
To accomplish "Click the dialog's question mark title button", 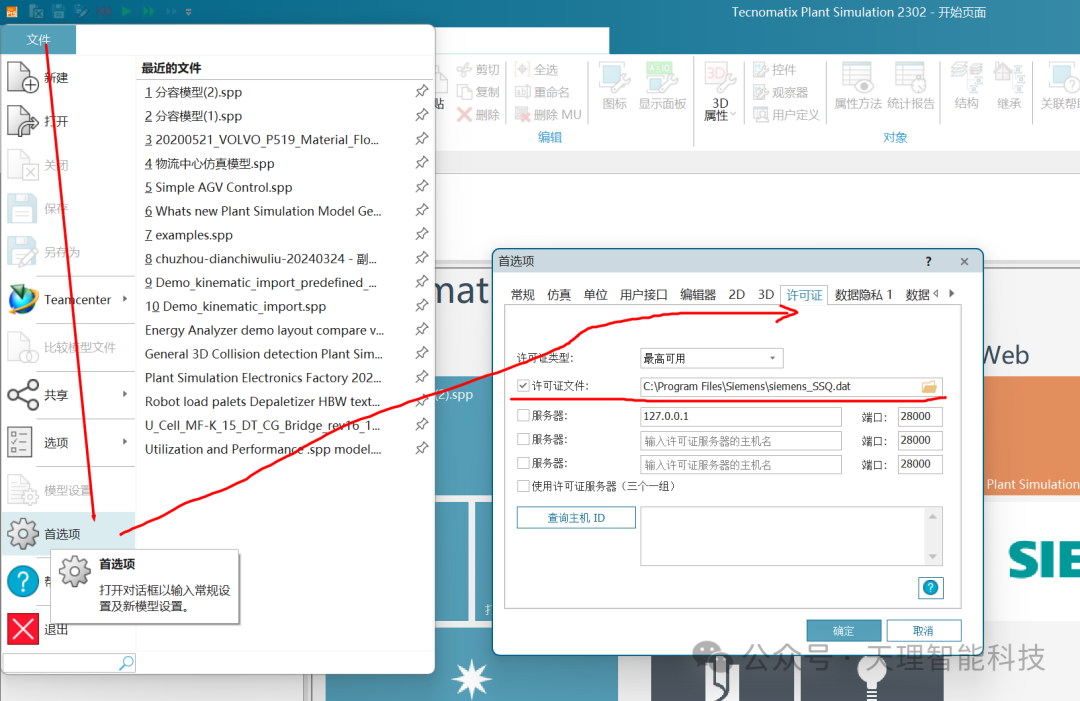I will pos(928,262).
